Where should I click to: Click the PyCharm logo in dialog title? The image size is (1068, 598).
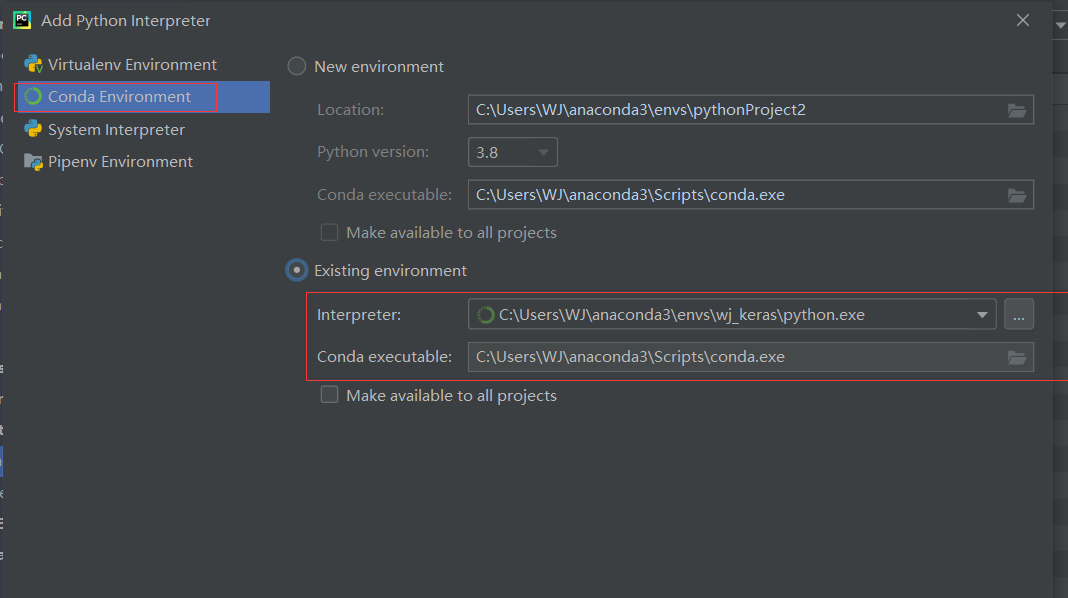point(22,19)
